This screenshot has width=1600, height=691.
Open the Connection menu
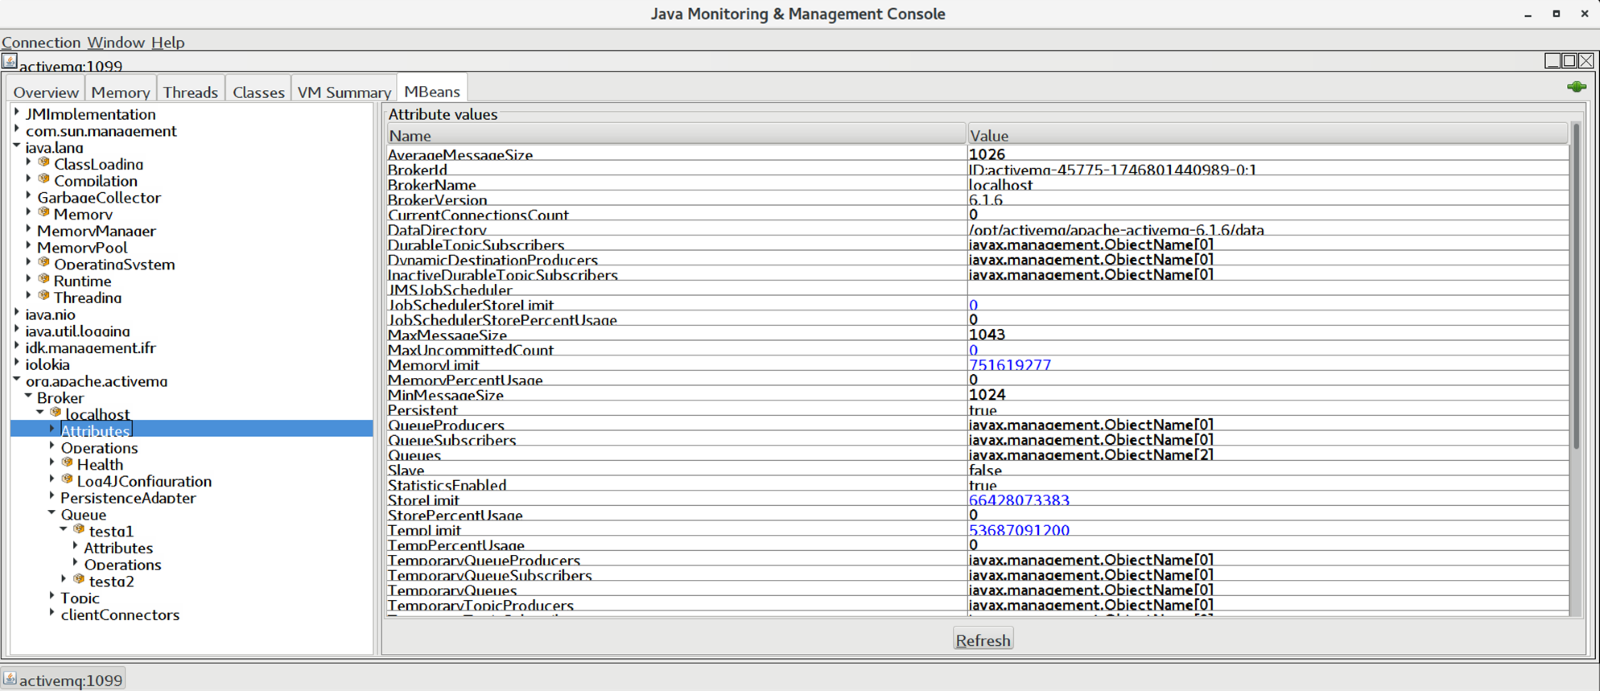pos(41,42)
